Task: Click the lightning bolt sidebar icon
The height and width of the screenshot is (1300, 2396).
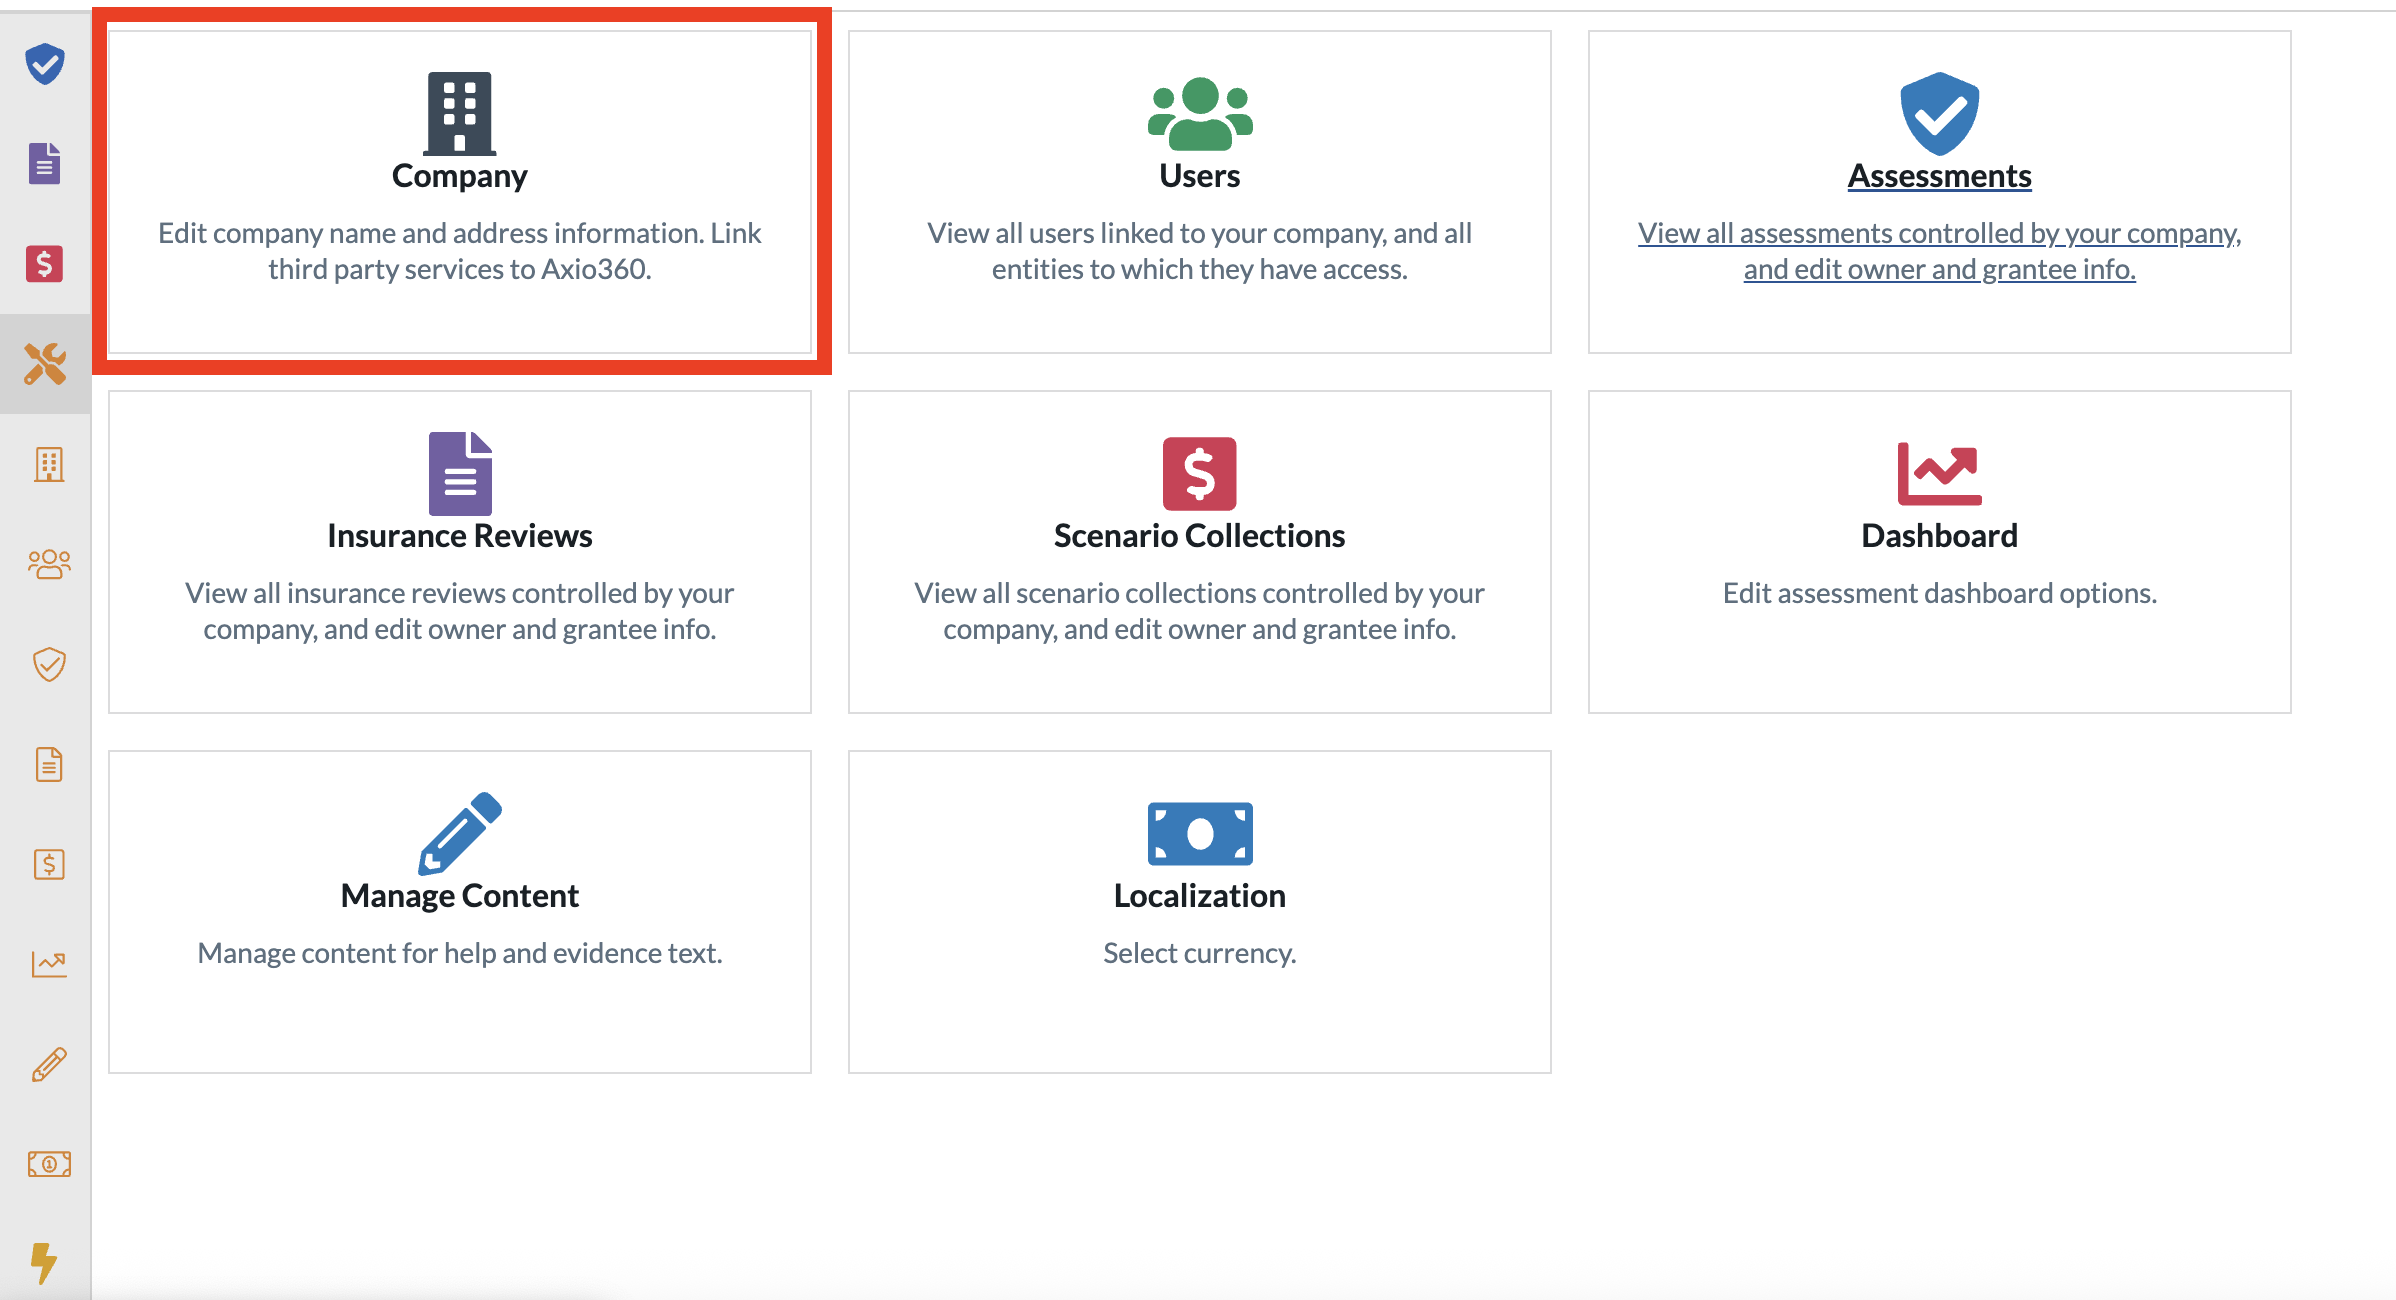Action: tap(45, 1262)
